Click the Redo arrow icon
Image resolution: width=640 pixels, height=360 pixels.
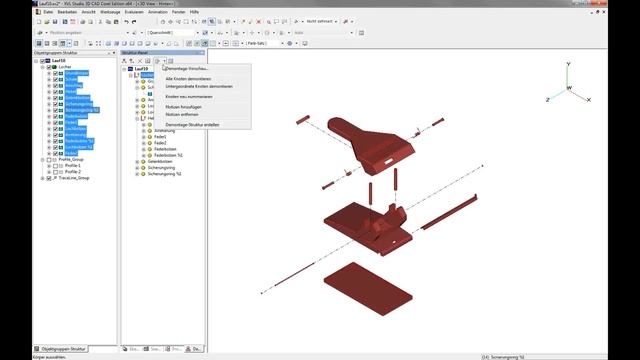[134, 22]
